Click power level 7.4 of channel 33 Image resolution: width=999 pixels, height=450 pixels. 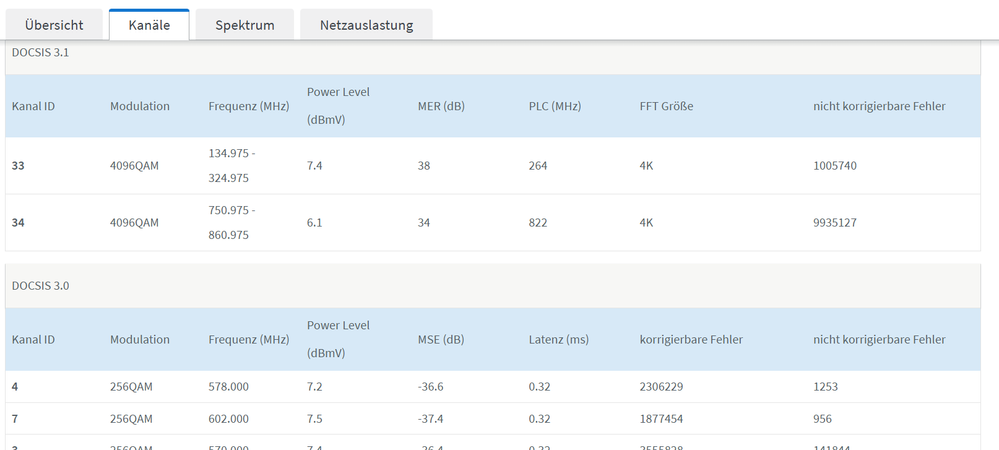click(314, 166)
